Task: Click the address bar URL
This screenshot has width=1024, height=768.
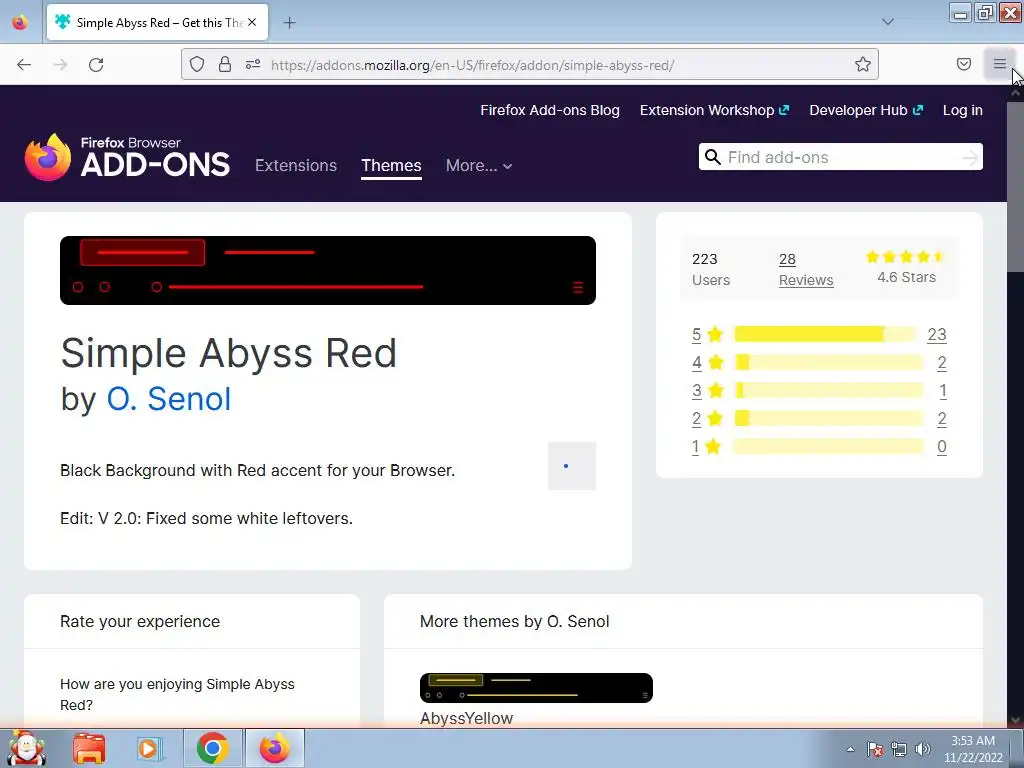Action: click(x=472, y=65)
